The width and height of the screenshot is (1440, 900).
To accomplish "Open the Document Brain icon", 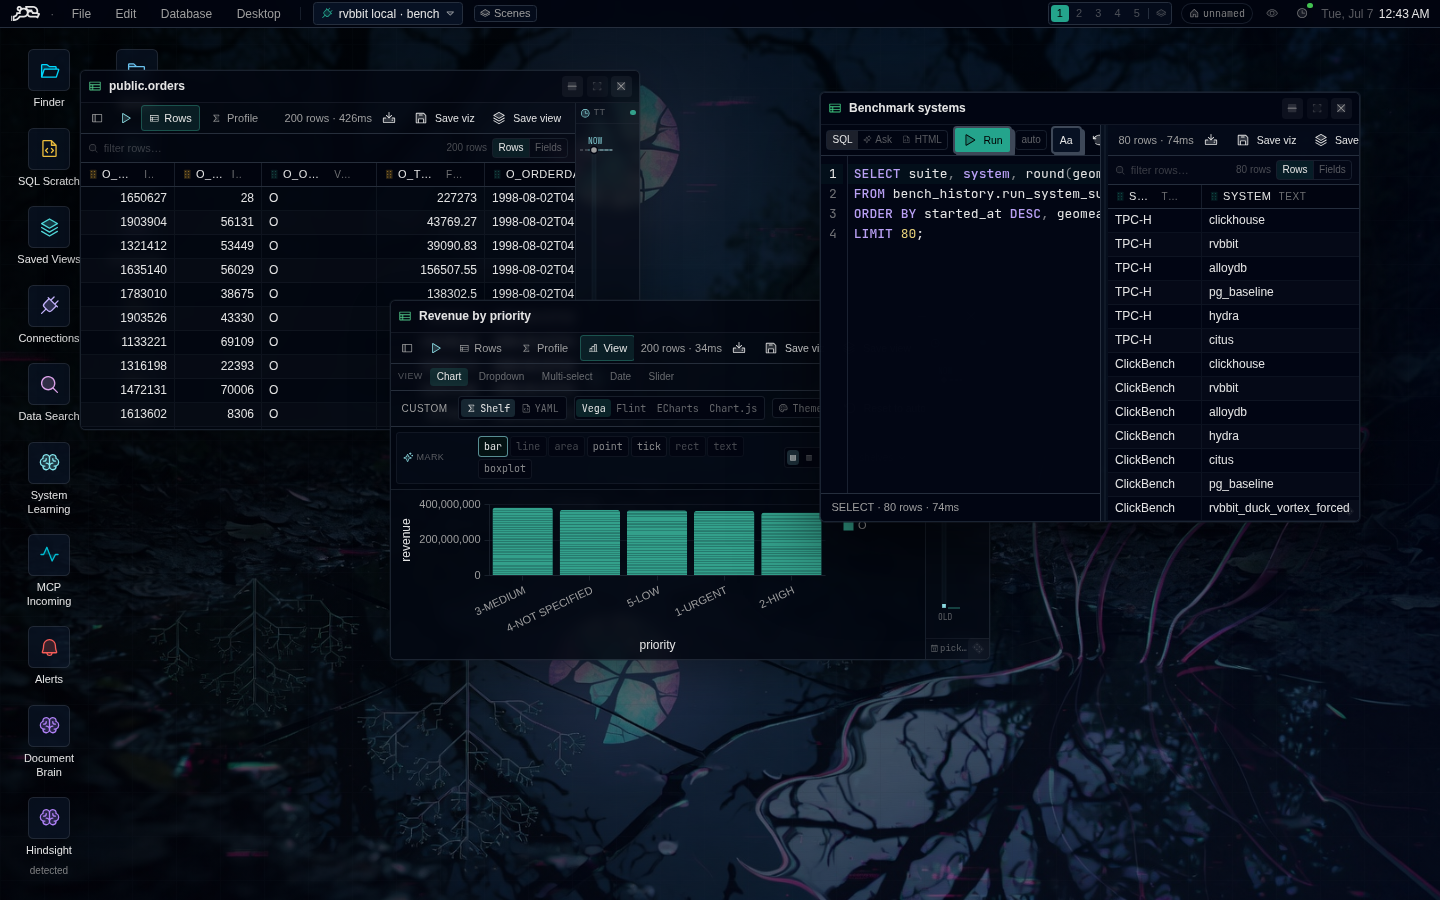I will click(49, 726).
